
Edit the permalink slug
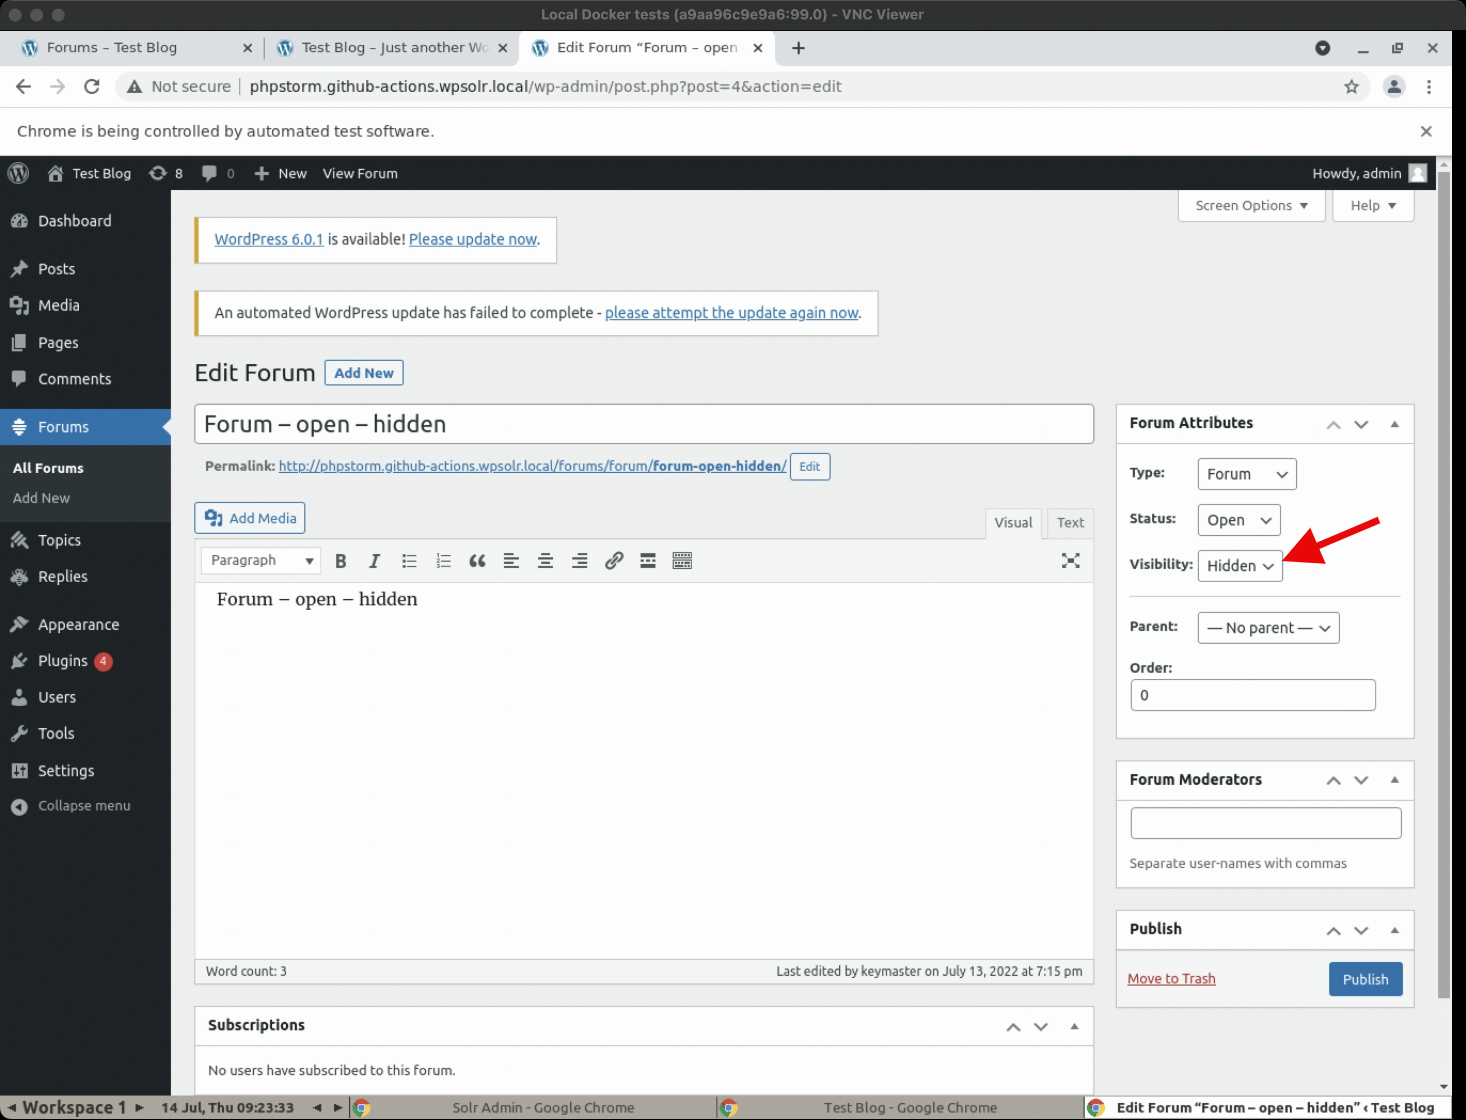(810, 467)
